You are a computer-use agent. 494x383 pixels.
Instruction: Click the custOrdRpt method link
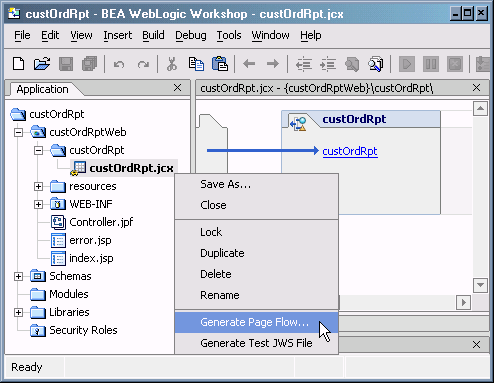pos(350,151)
